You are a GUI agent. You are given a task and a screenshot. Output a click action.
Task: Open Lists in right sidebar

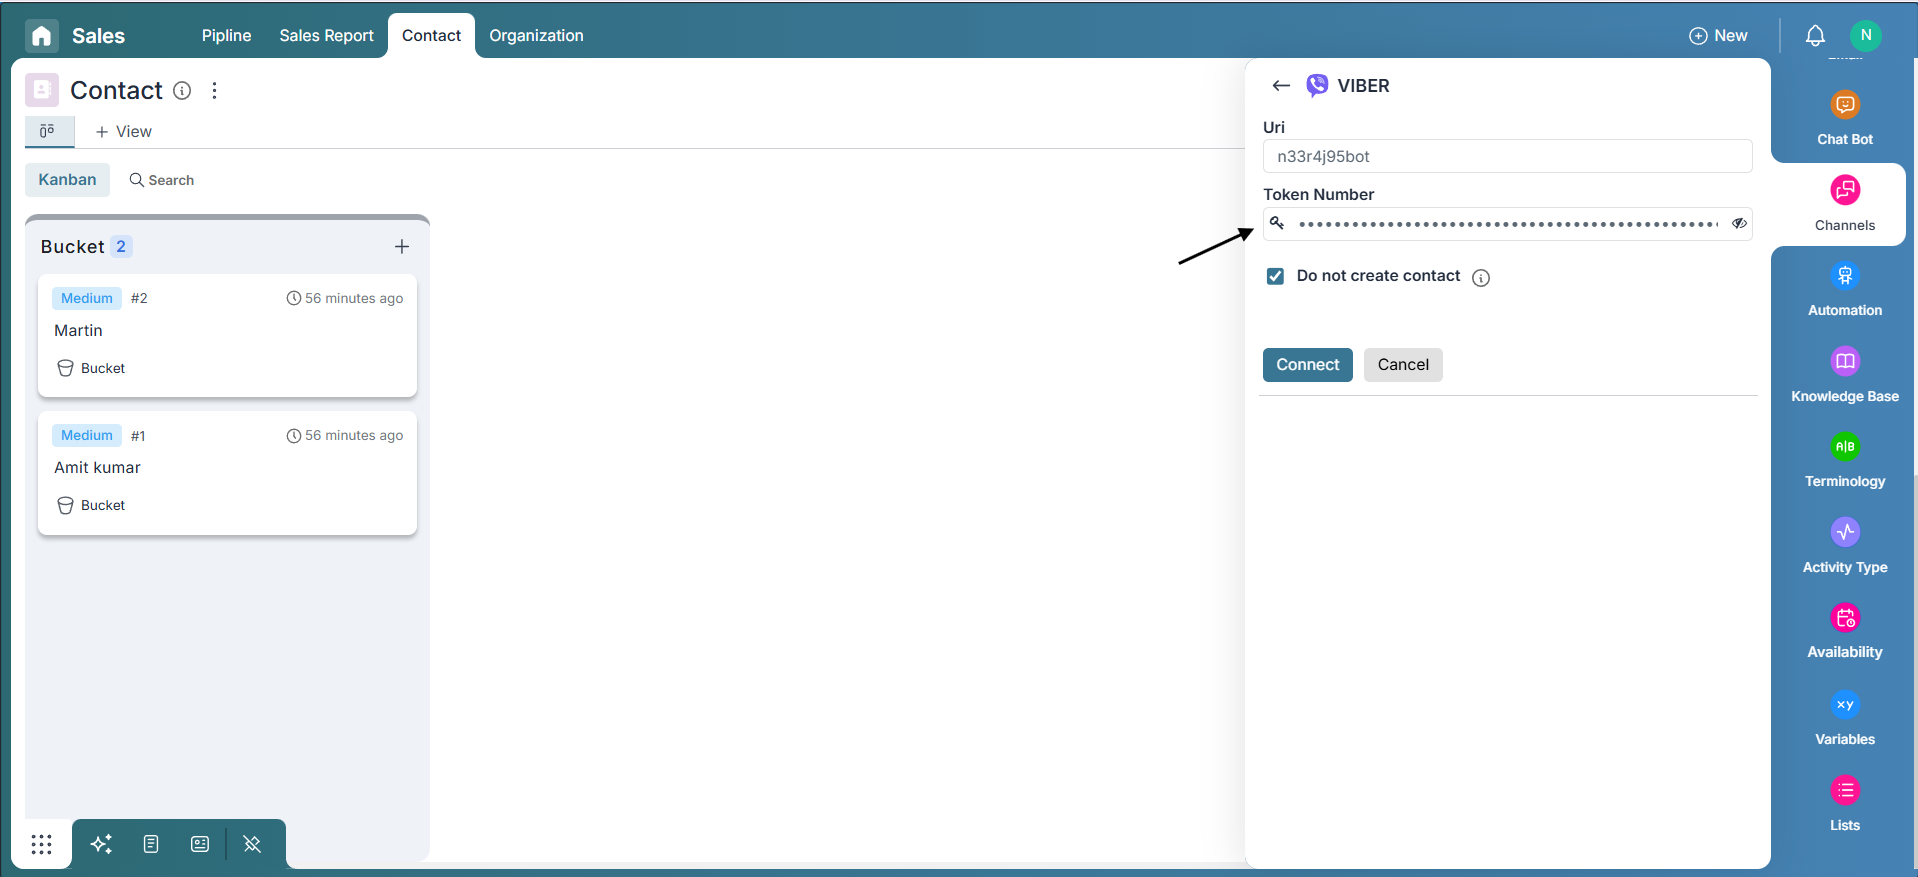(1845, 804)
